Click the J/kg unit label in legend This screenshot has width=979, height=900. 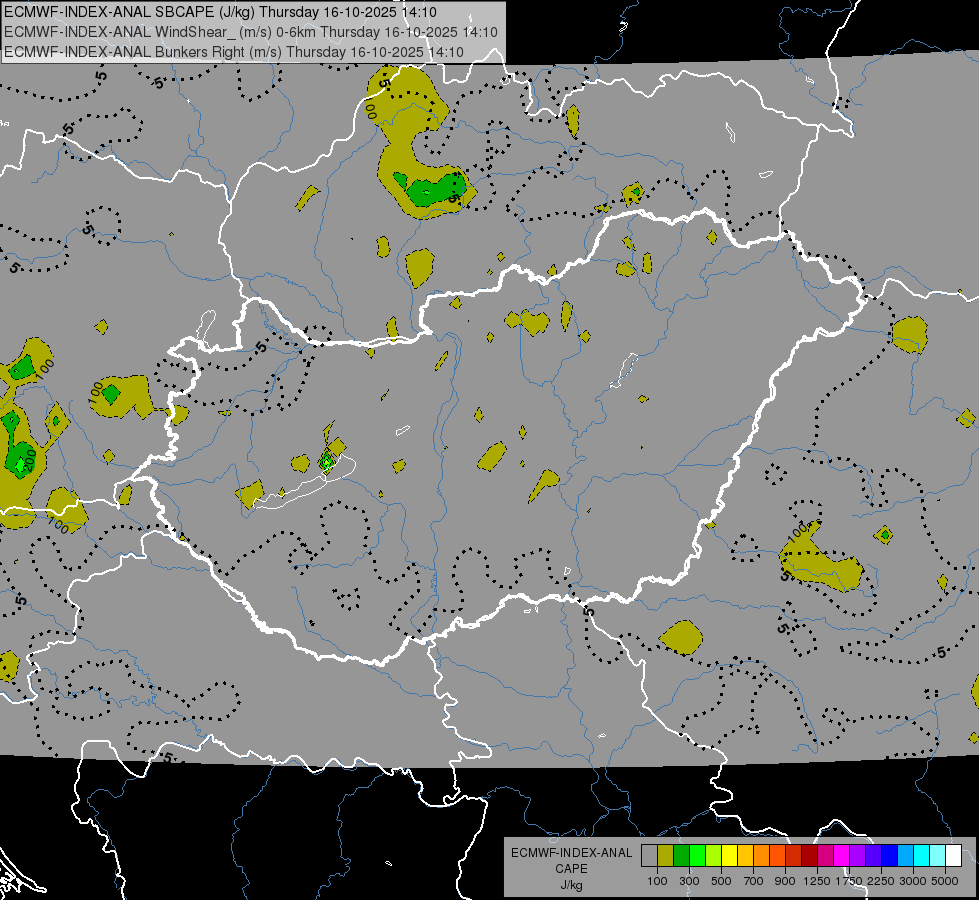[x=571, y=885]
